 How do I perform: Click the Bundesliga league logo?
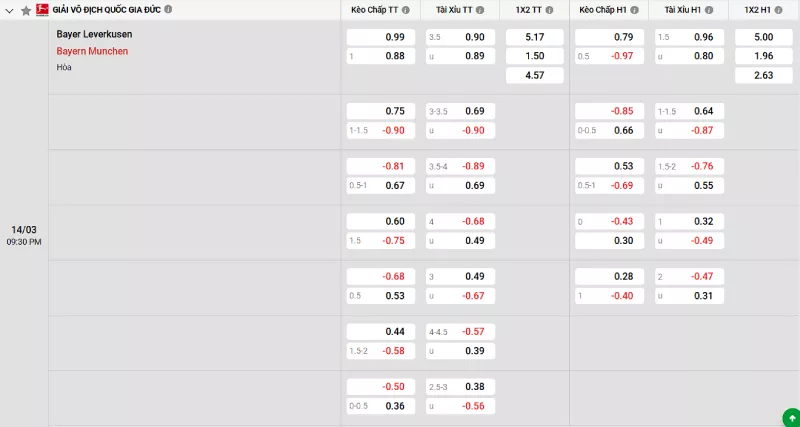[x=43, y=10]
